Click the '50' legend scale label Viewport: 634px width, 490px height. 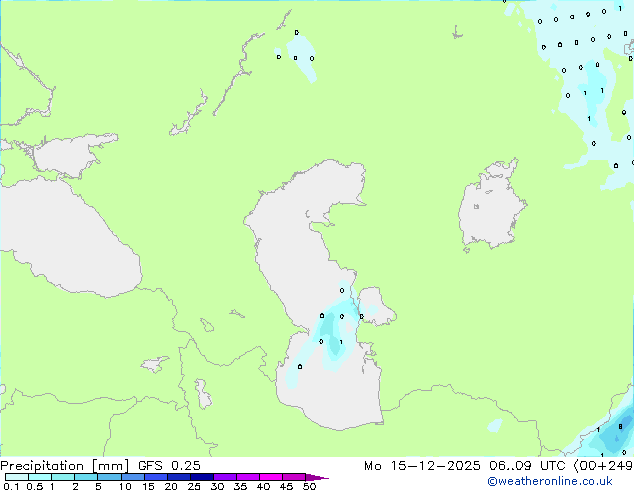[x=310, y=486]
